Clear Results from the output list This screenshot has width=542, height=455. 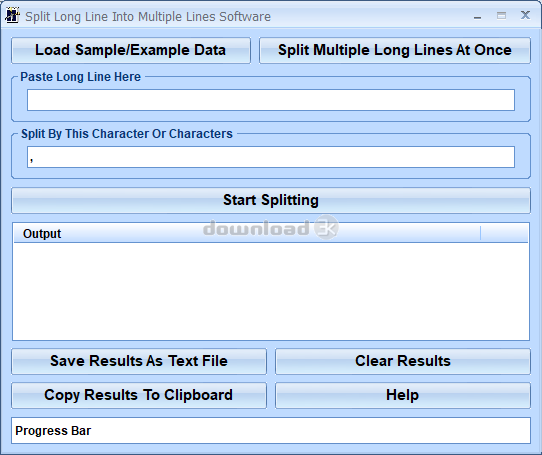403,361
